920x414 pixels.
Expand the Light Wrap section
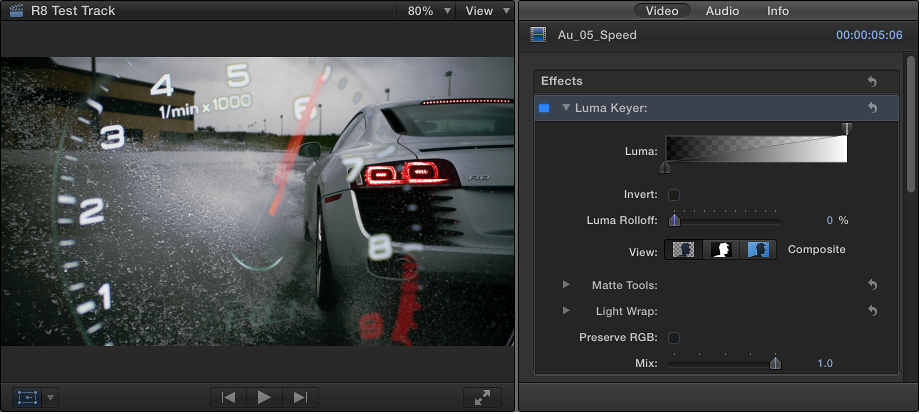tap(566, 310)
